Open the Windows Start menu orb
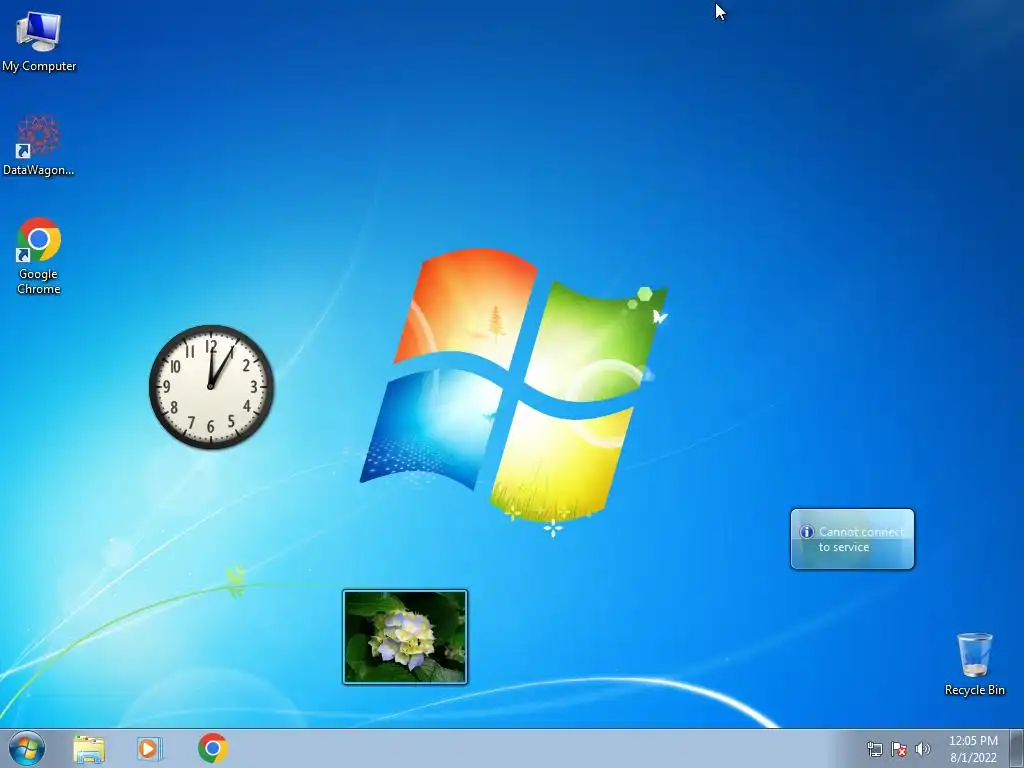The image size is (1024, 768). [27, 748]
